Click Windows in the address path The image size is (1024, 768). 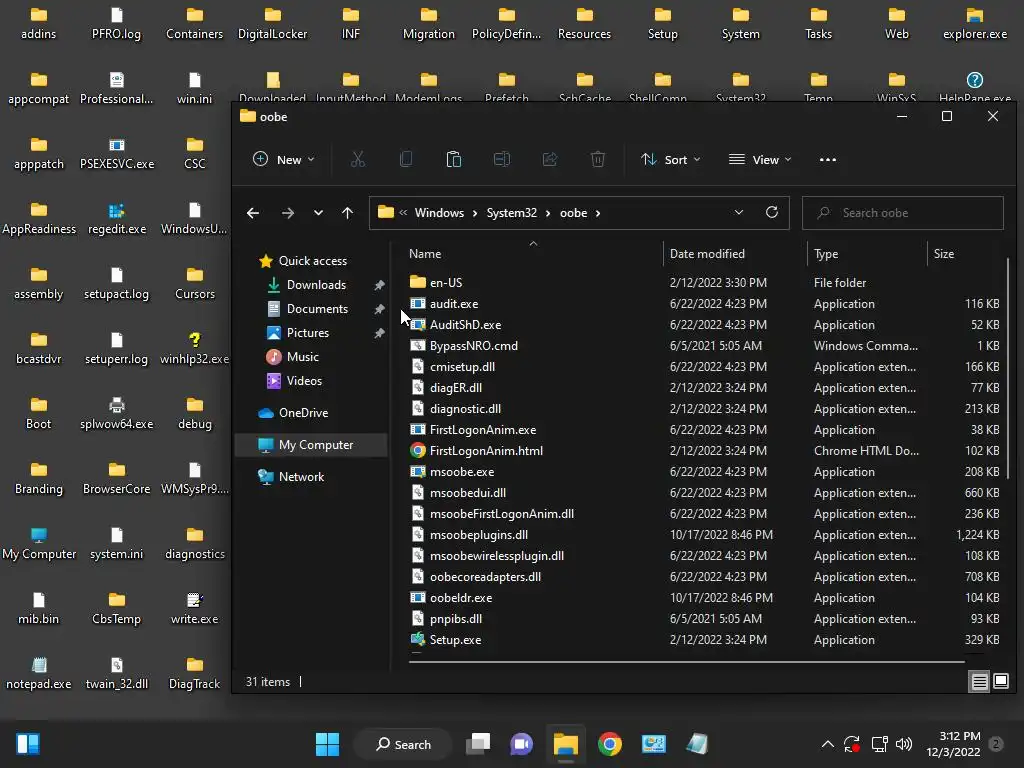[439, 213]
